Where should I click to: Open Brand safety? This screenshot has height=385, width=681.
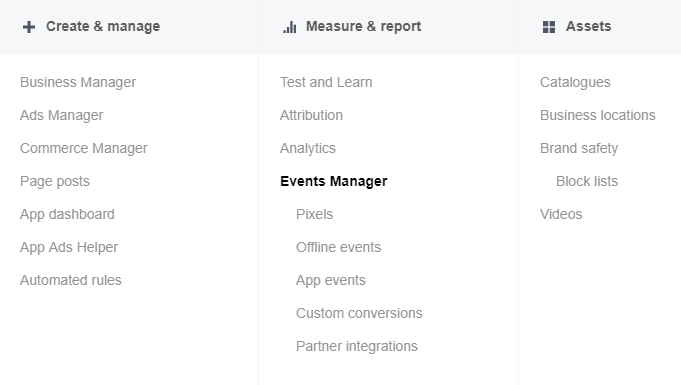579,148
